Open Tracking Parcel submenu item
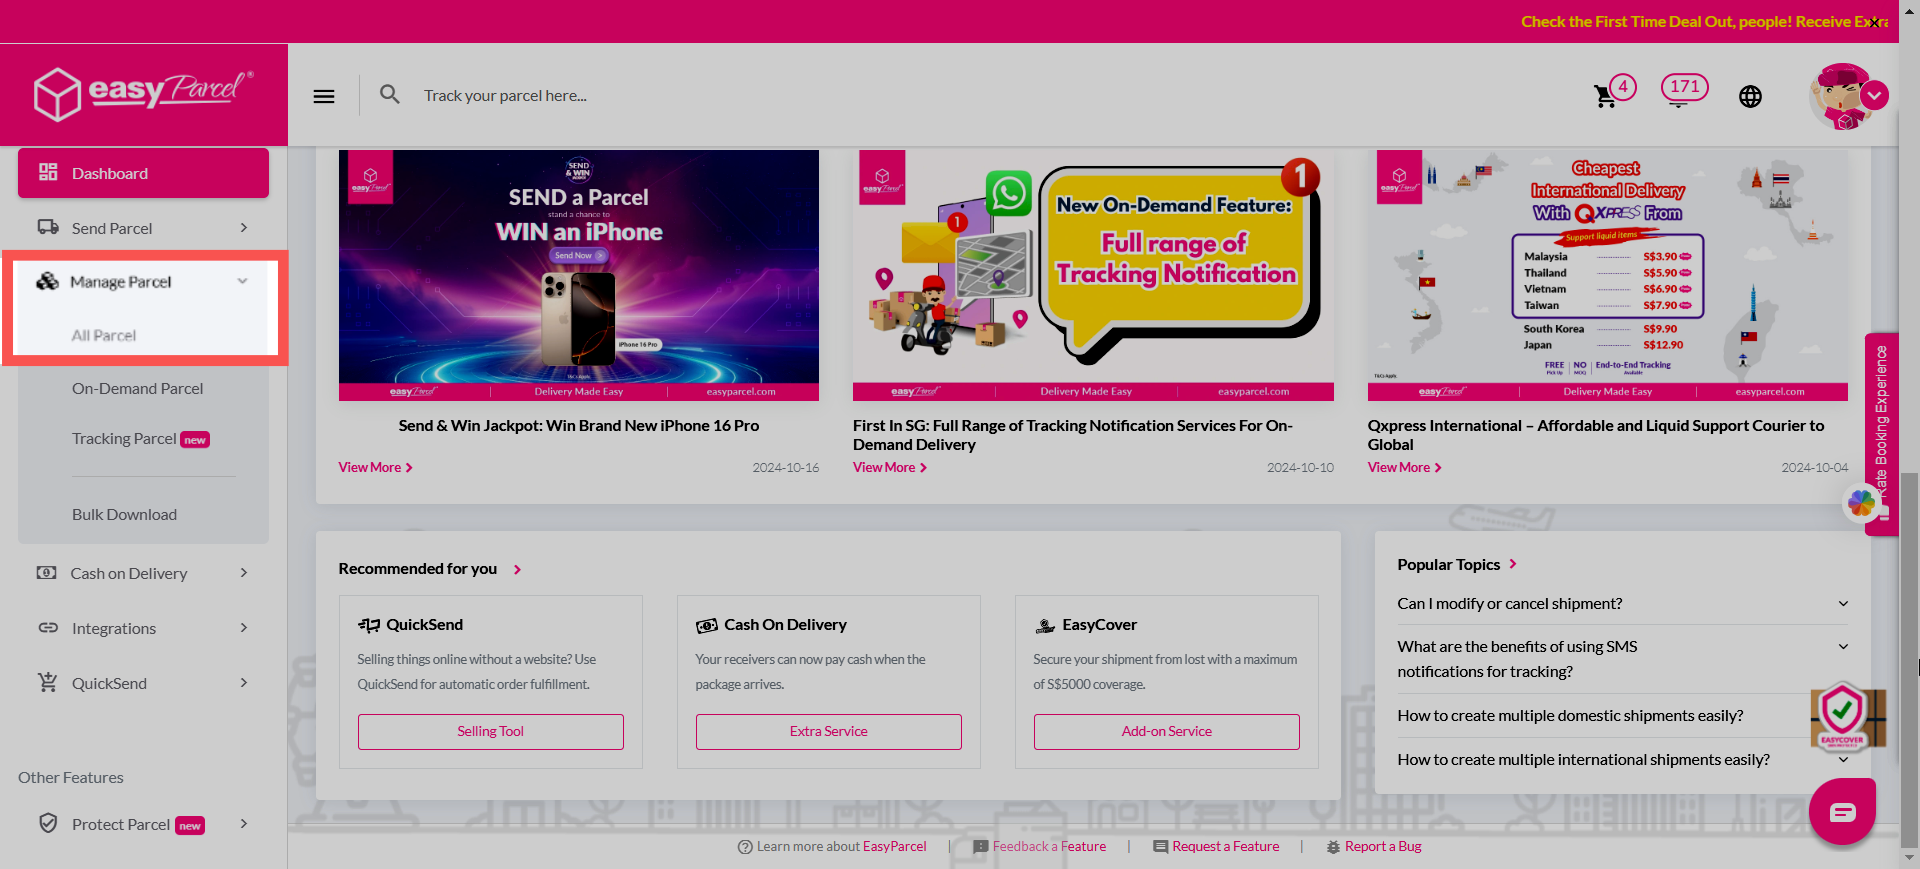This screenshot has height=869, width=1920. pyautogui.click(x=140, y=438)
